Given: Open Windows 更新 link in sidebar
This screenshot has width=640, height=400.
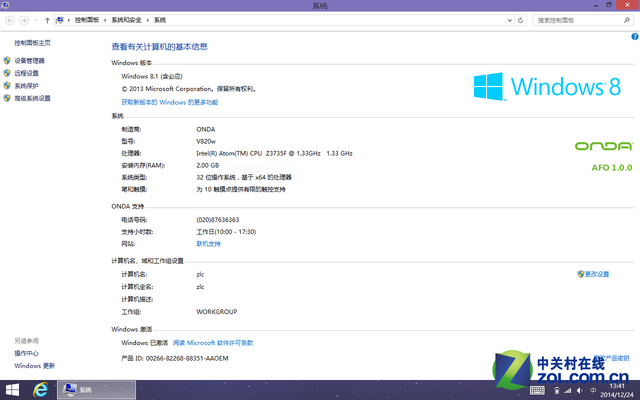Looking at the screenshot, I should (x=35, y=366).
